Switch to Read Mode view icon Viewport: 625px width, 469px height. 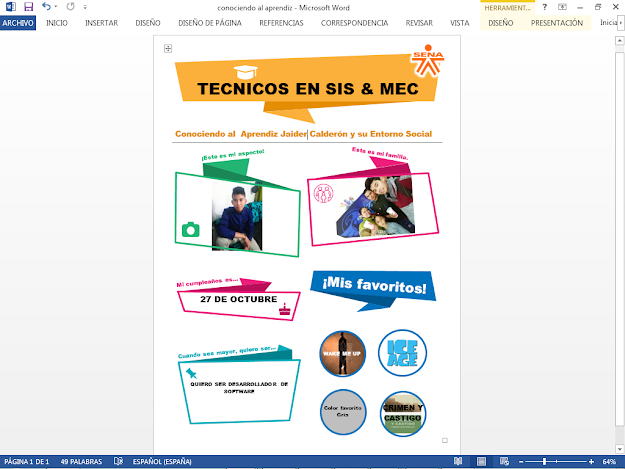coord(458,461)
